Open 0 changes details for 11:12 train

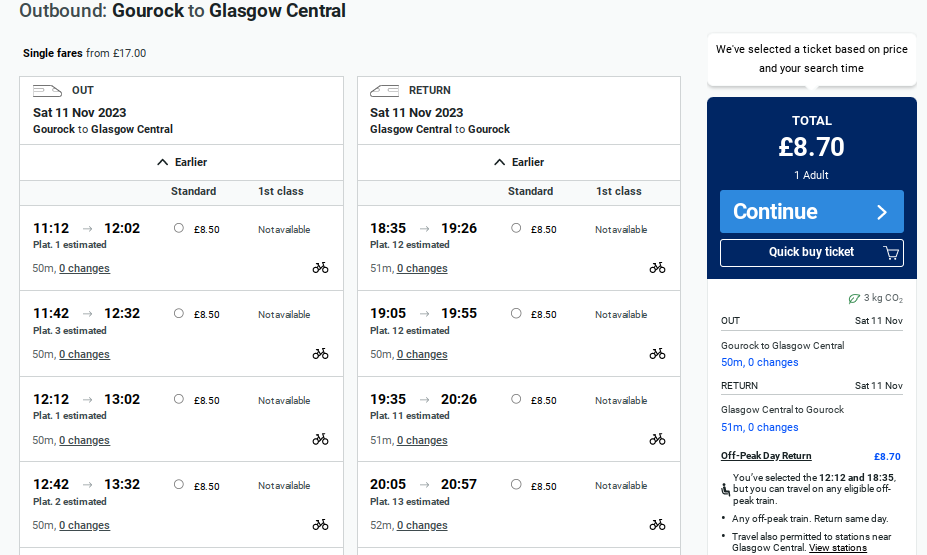[x=84, y=268]
